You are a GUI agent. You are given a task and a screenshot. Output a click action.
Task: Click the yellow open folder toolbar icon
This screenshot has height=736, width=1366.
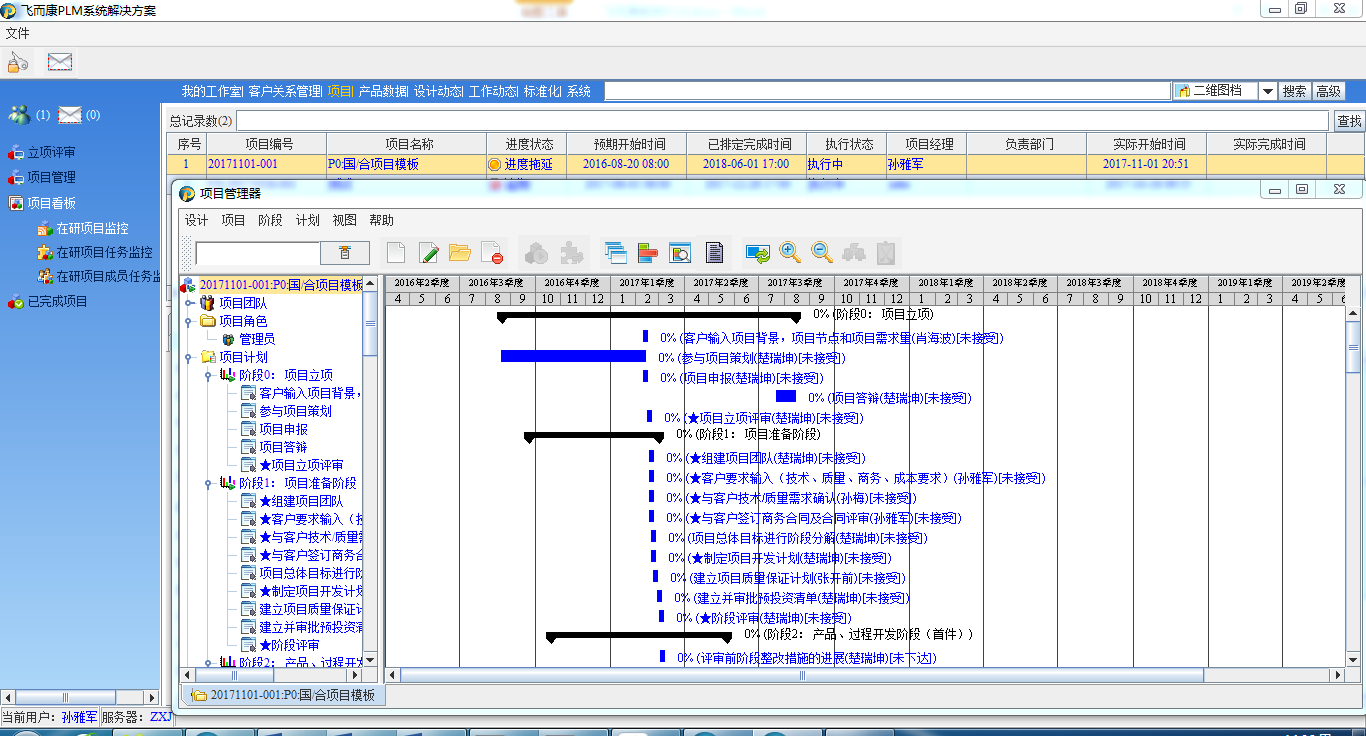coord(460,253)
